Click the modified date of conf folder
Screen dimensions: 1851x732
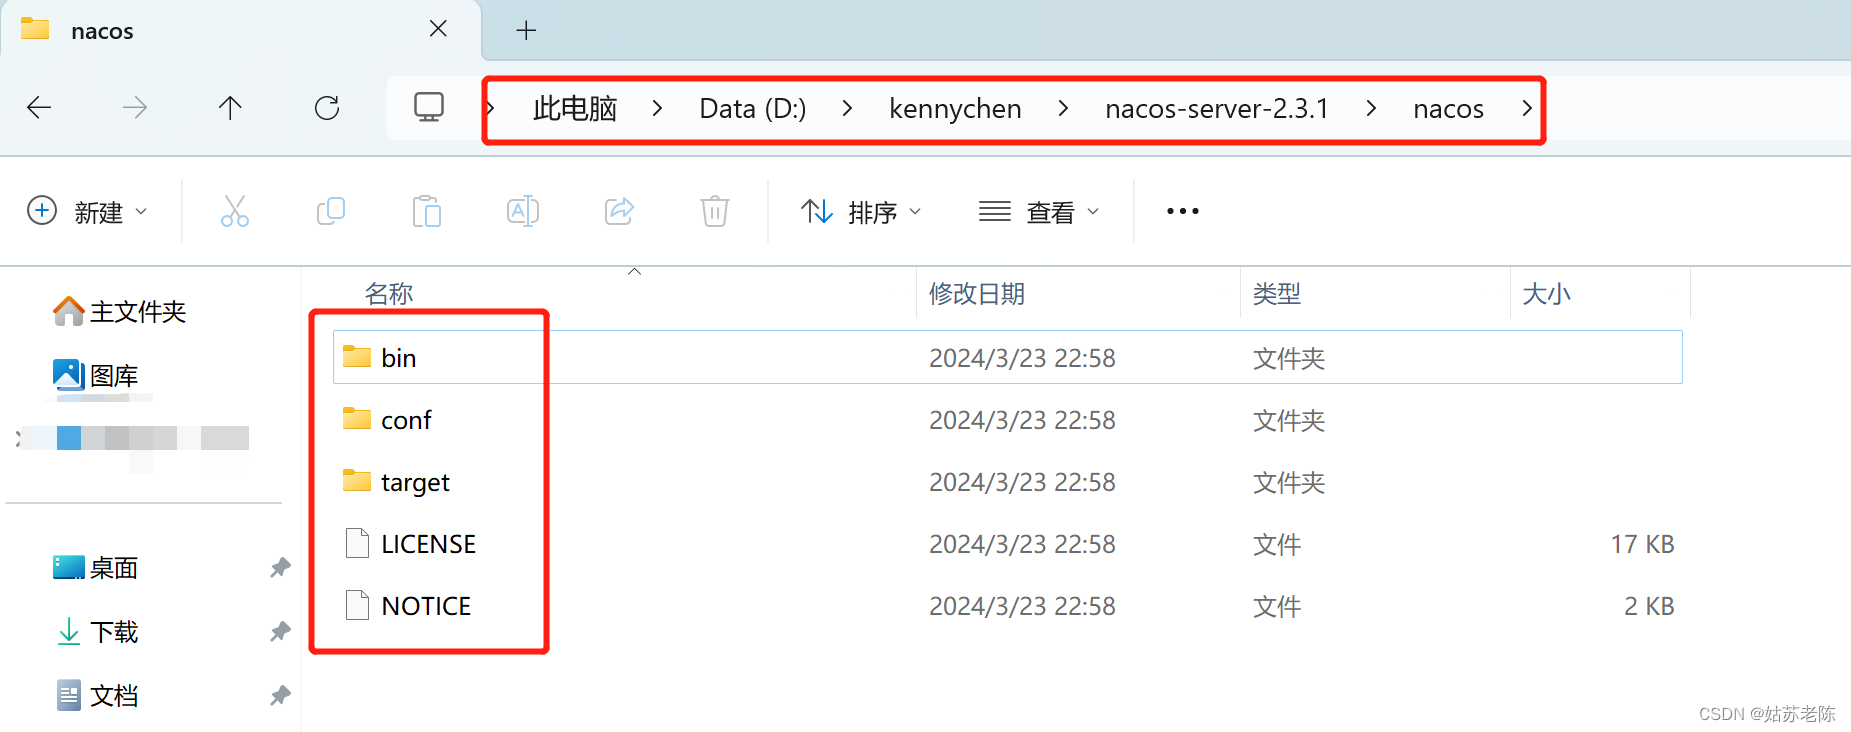pos(1022,420)
